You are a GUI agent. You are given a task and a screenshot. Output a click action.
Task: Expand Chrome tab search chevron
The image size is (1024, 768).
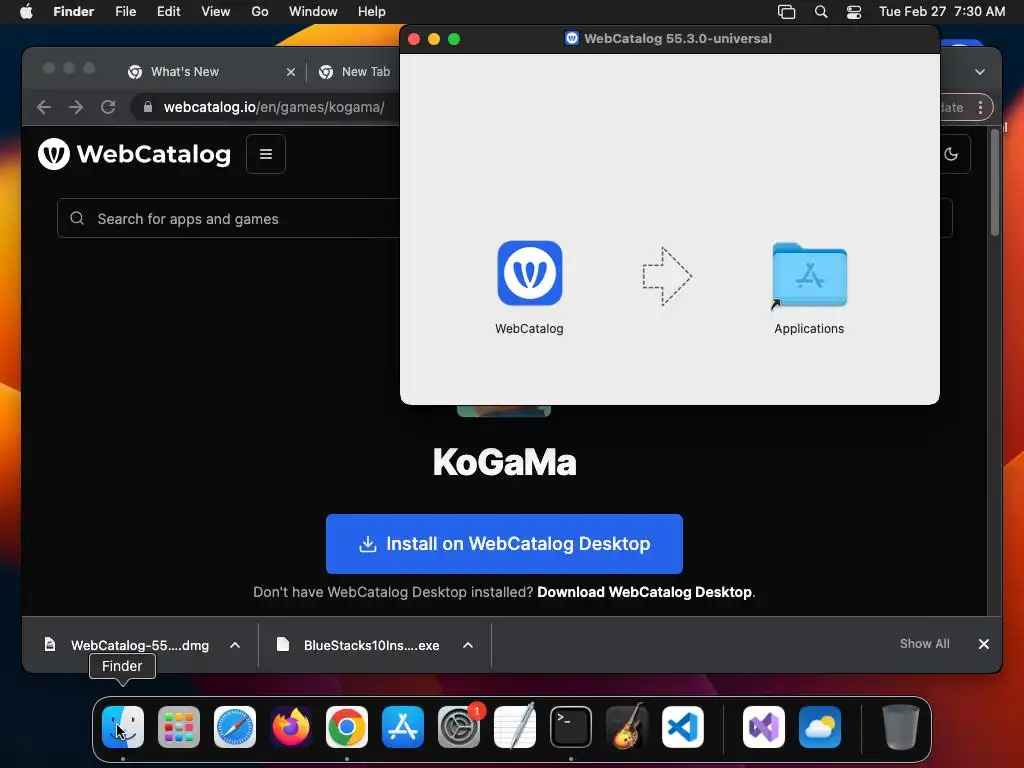(x=980, y=72)
